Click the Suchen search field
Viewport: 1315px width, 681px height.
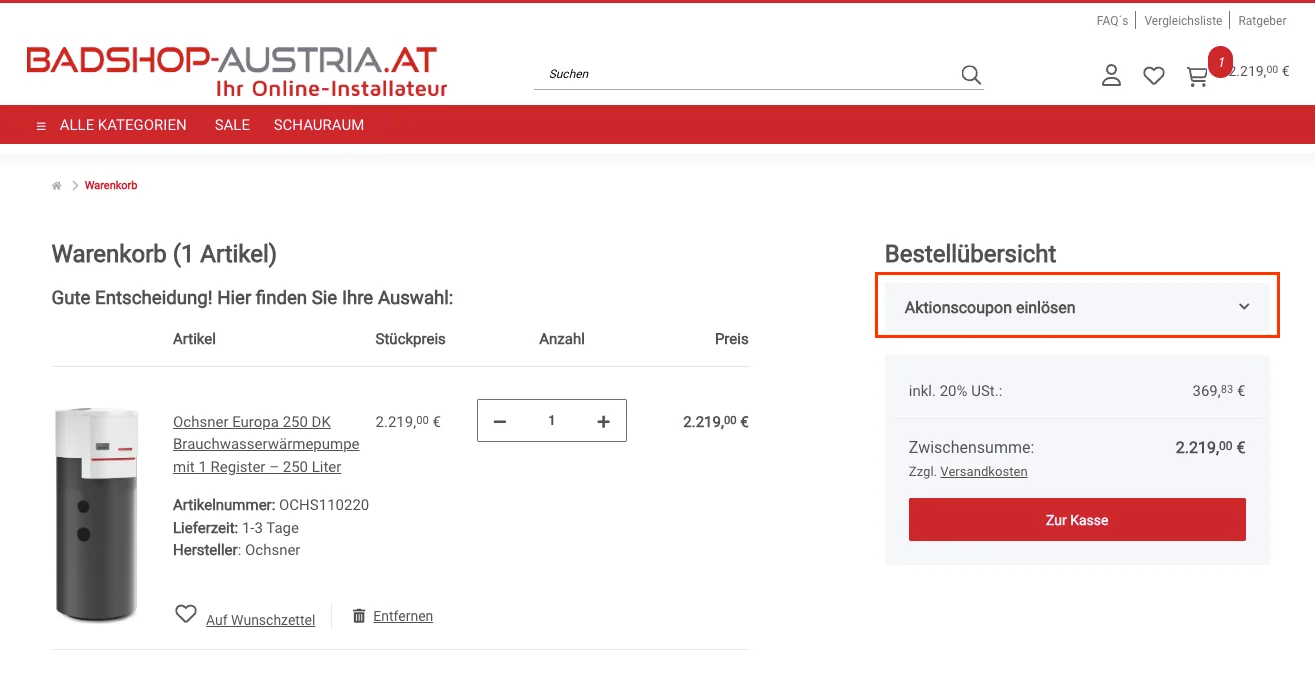tap(745, 74)
